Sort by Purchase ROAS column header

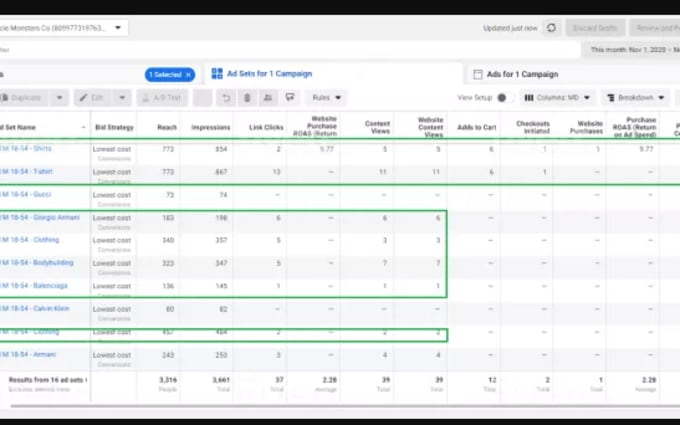pos(634,127)
